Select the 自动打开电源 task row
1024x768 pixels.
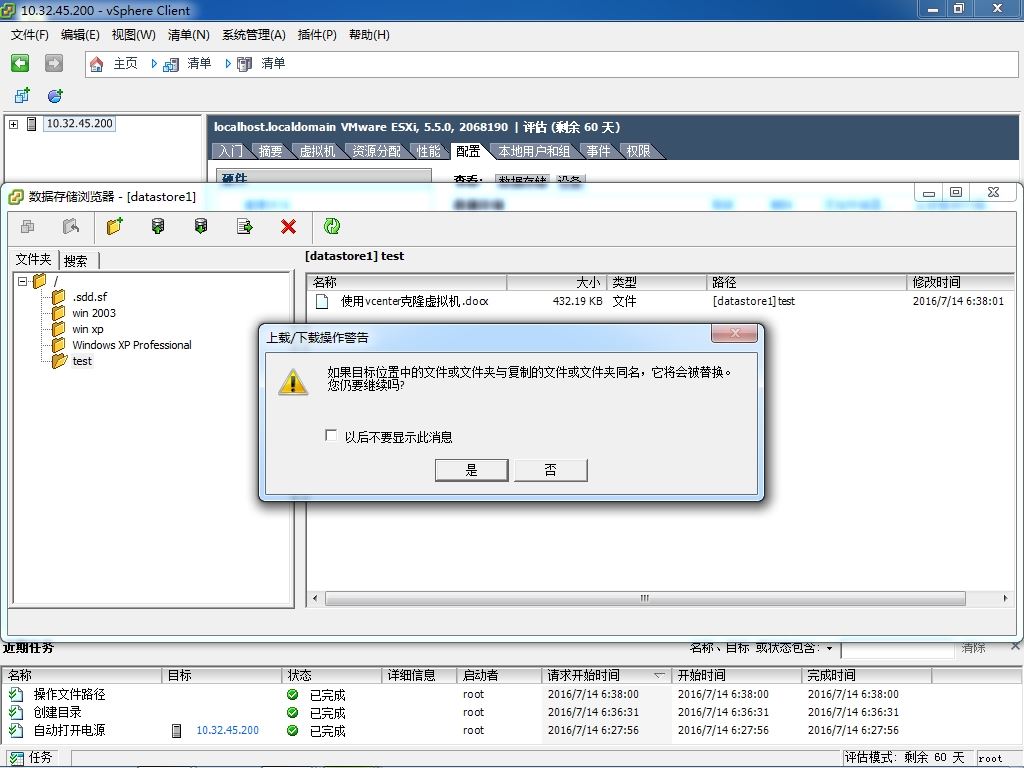point(512,730)
